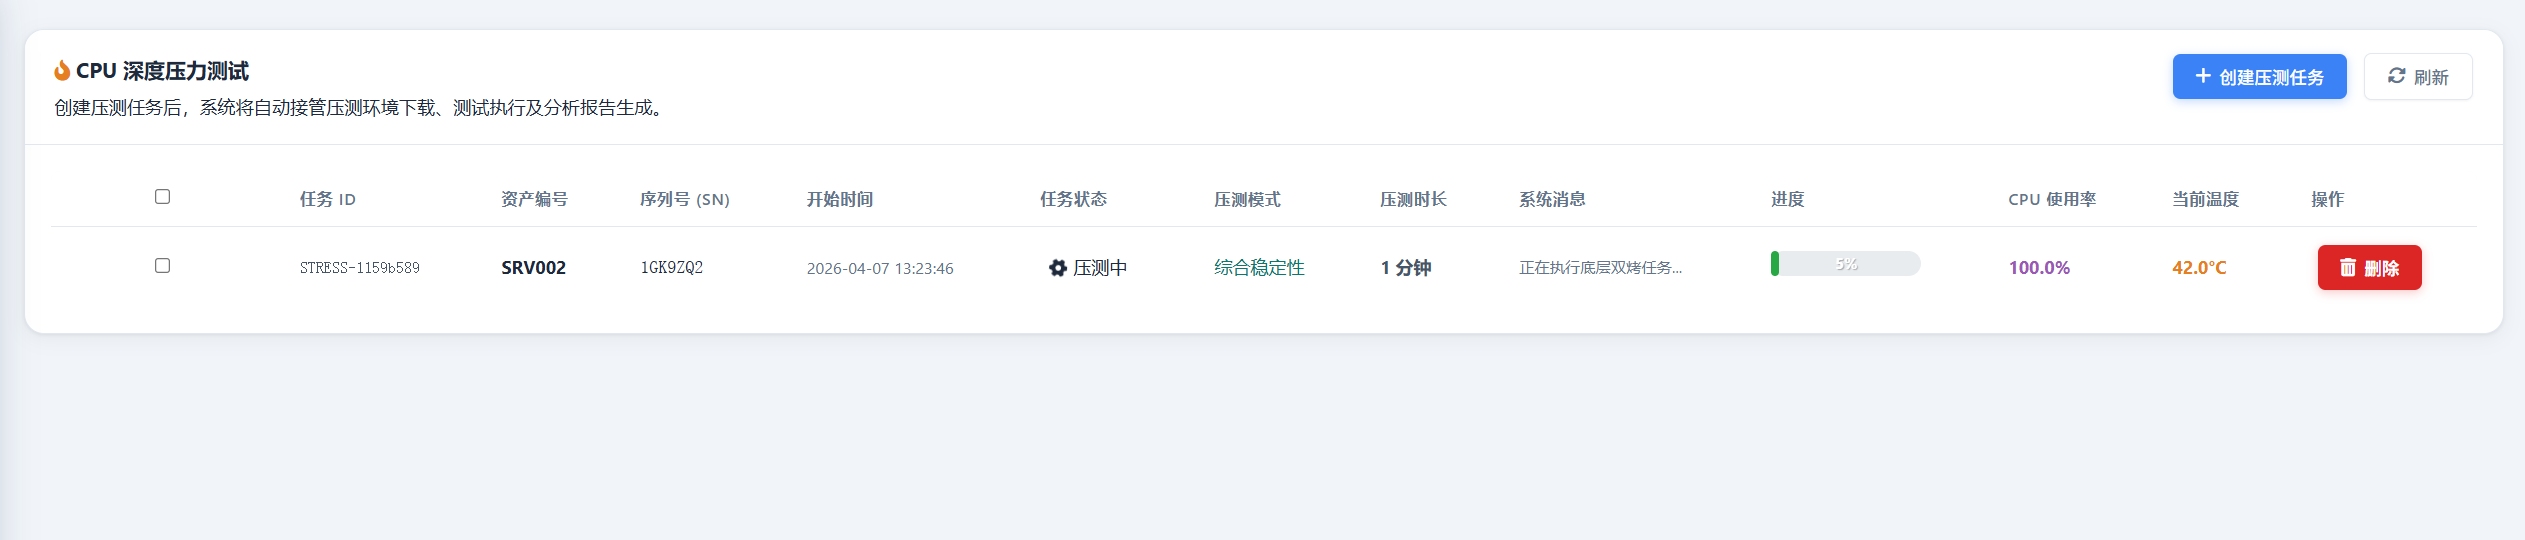Click the 任务 ID column header
2525x540 pixels.
point(327,200)
